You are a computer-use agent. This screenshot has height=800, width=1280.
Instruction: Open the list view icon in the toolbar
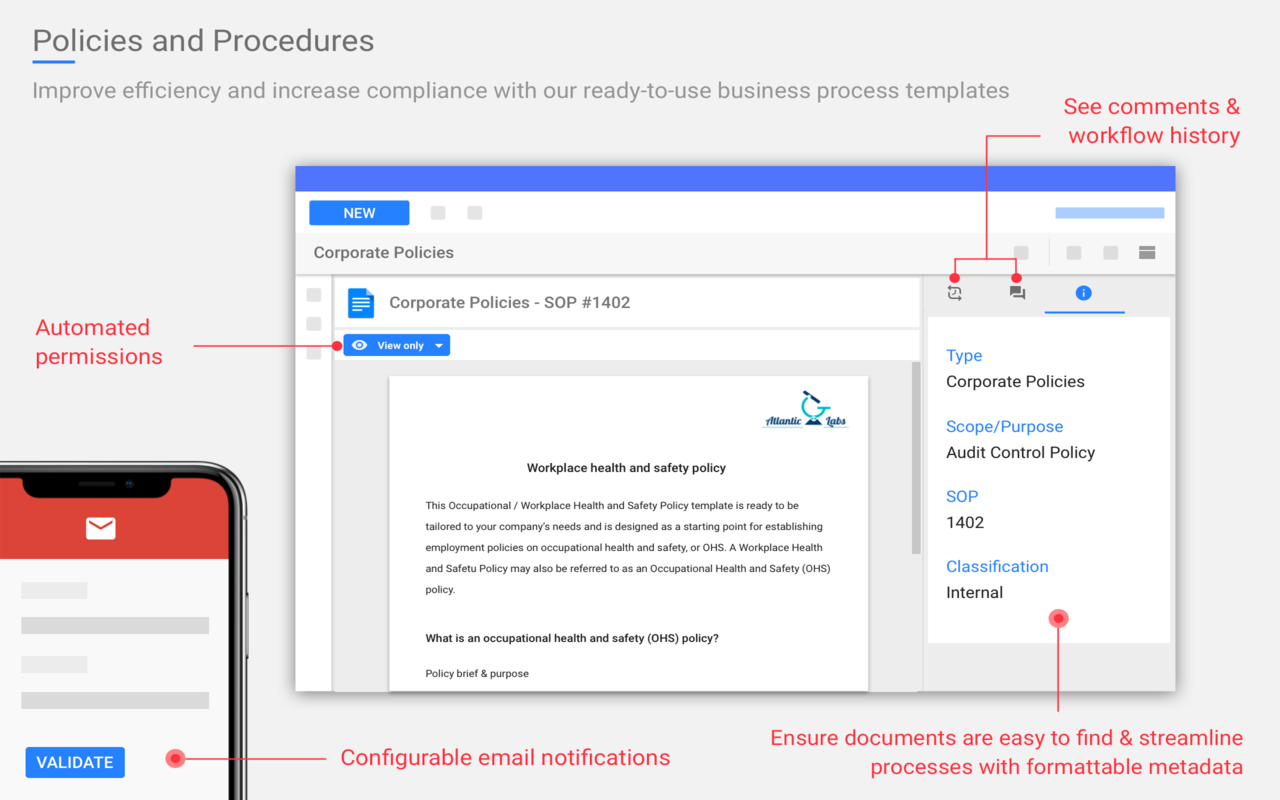coord(1146,252)
